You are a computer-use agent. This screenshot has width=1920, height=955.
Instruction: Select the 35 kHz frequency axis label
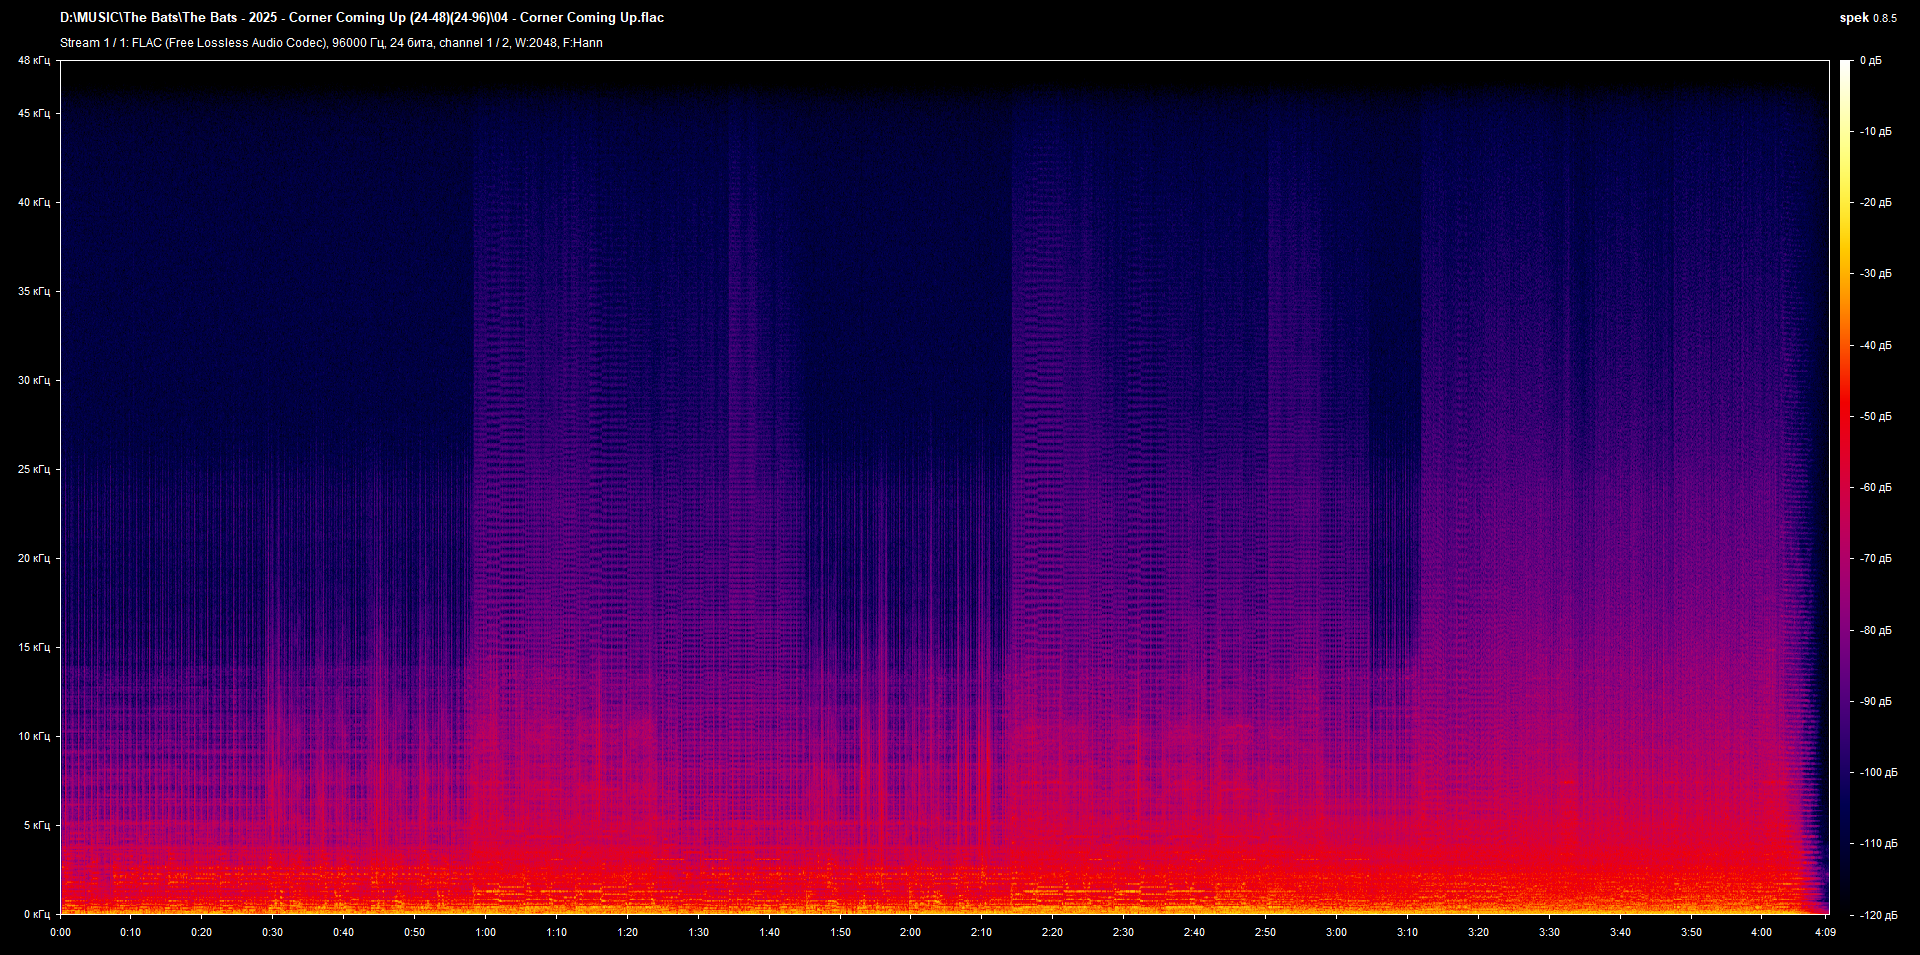(x=33, y=291)
